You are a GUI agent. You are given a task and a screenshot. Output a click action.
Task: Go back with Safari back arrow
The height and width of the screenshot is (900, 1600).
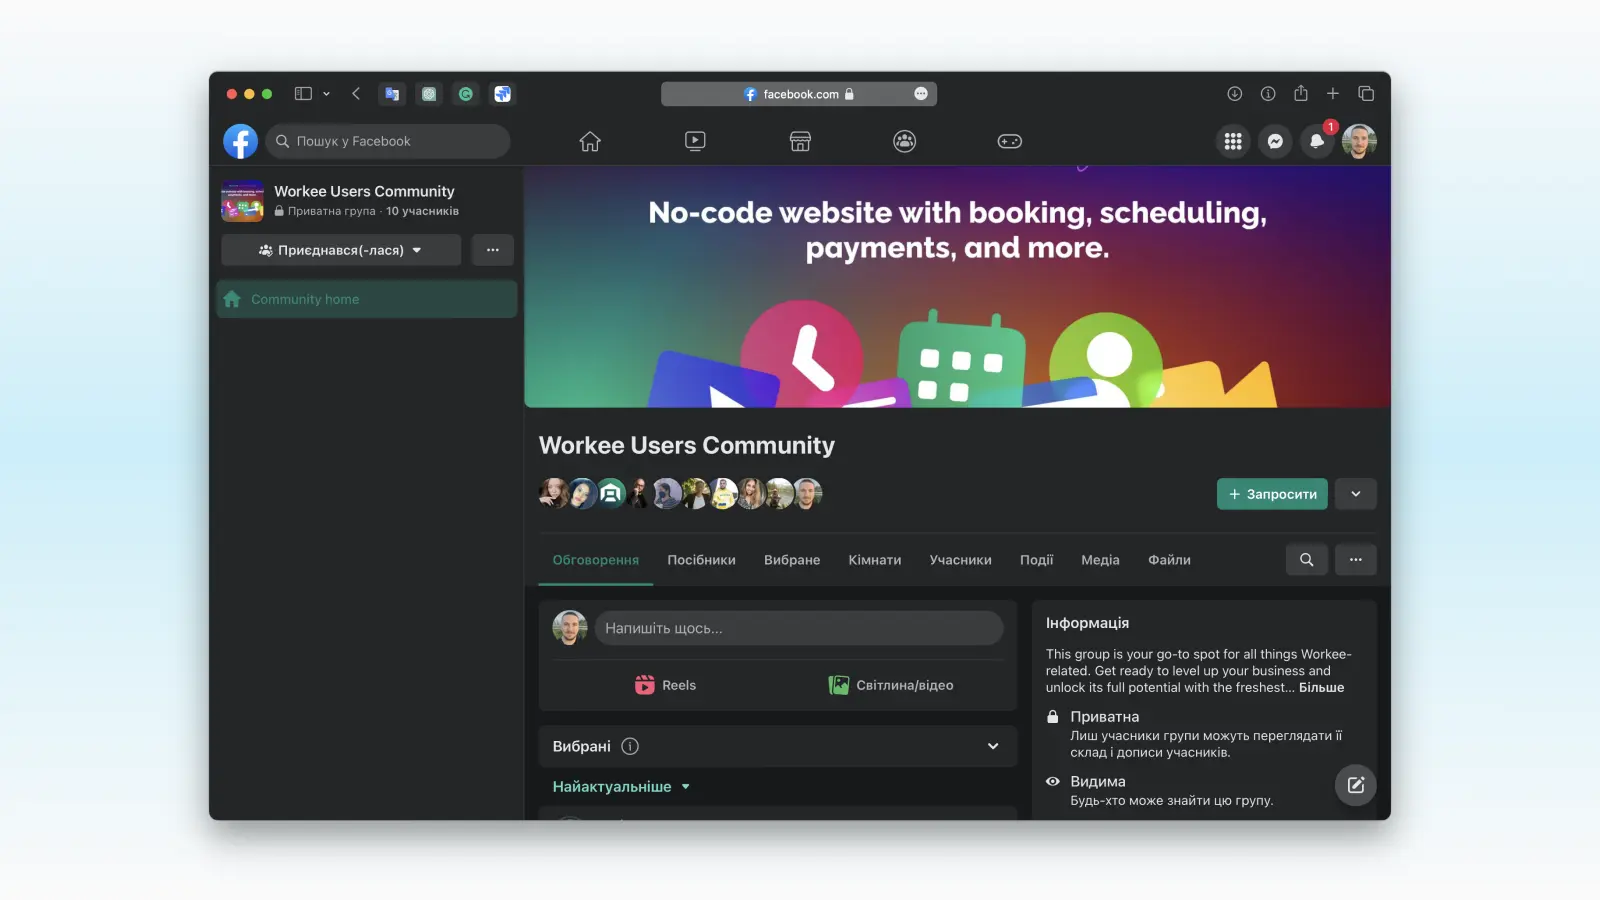click(x=356, y=94)
